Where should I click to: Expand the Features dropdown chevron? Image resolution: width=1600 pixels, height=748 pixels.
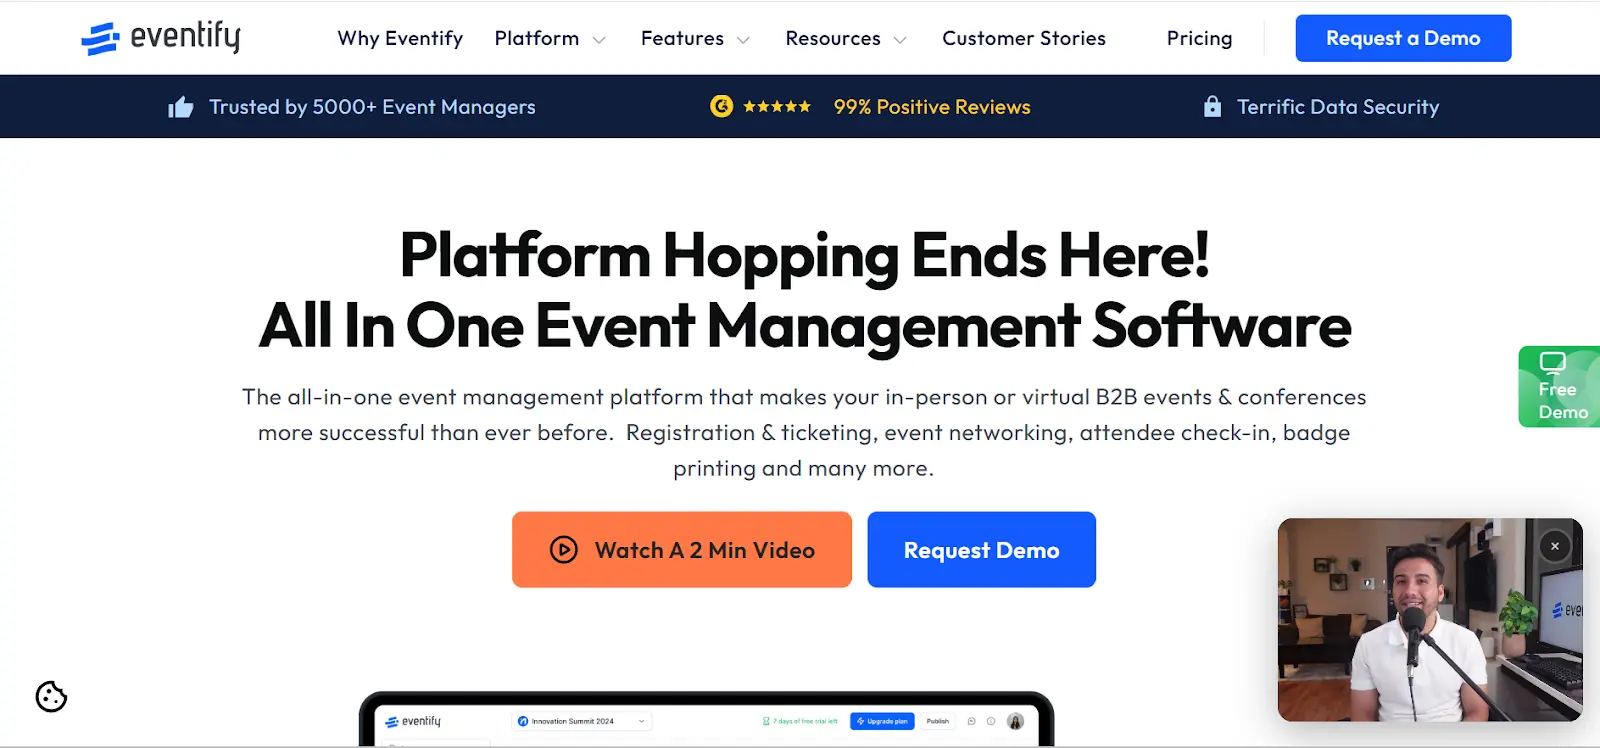coord(743,40)
